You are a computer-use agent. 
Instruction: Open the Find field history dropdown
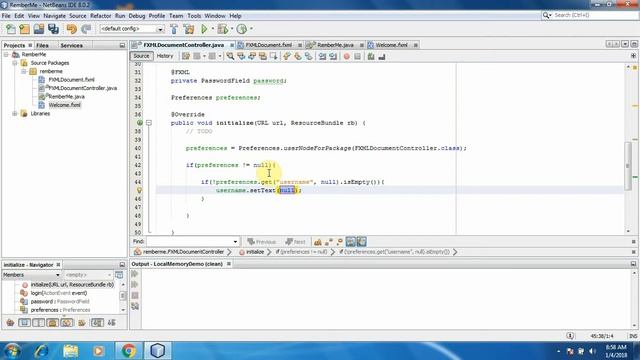tap(235, 242)
